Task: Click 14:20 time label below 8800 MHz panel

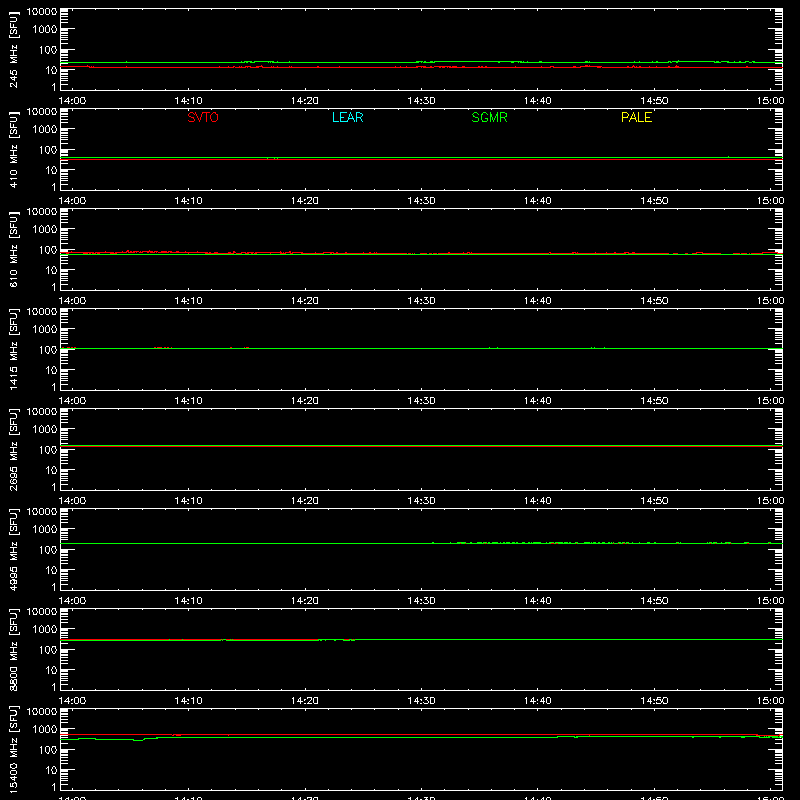Action: tap(305, 701)
